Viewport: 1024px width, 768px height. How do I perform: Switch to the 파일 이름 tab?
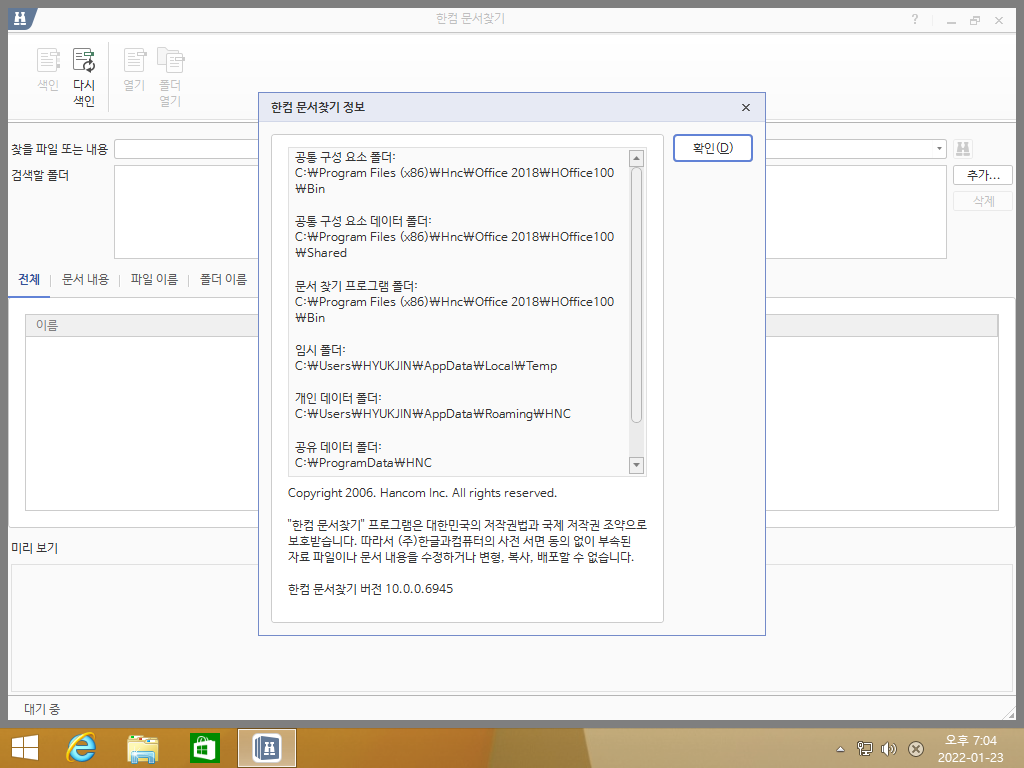pos(154,280)
